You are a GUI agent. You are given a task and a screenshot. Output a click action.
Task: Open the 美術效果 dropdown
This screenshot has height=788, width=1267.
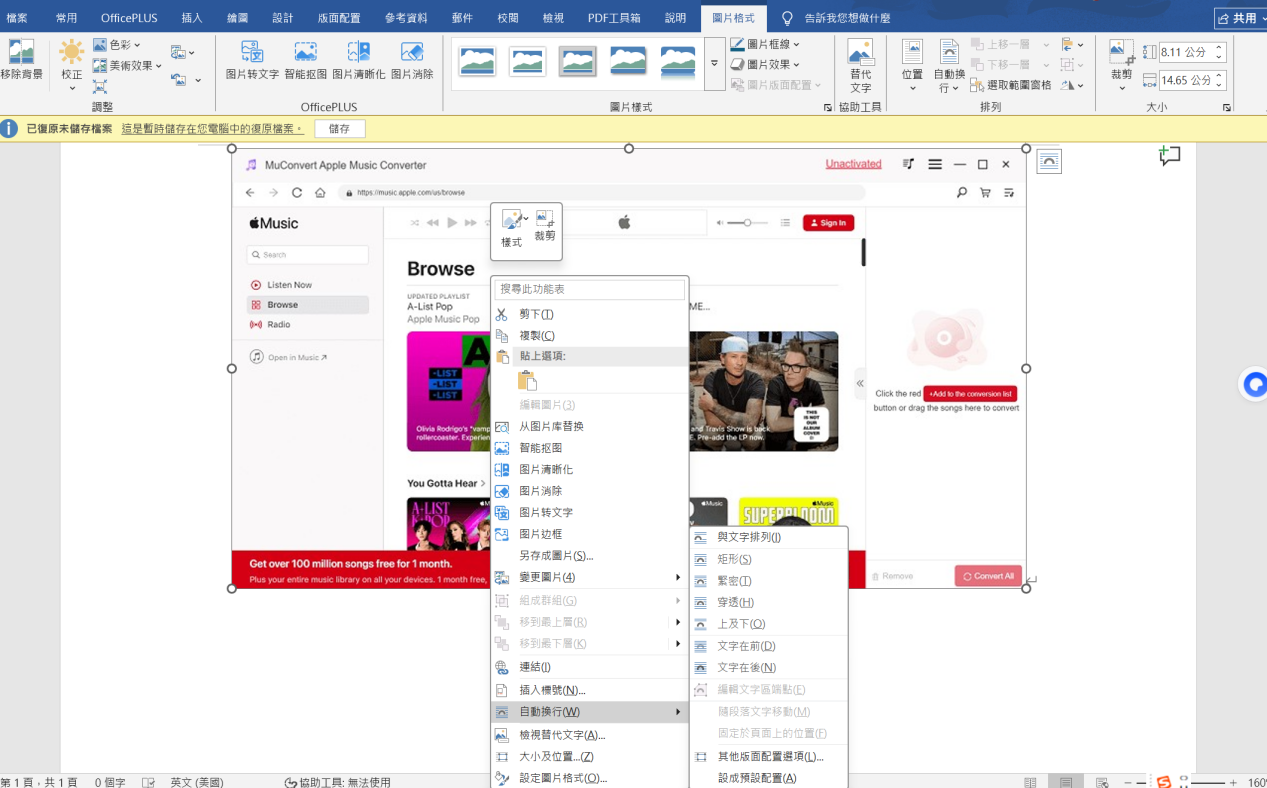pos(127,66)
